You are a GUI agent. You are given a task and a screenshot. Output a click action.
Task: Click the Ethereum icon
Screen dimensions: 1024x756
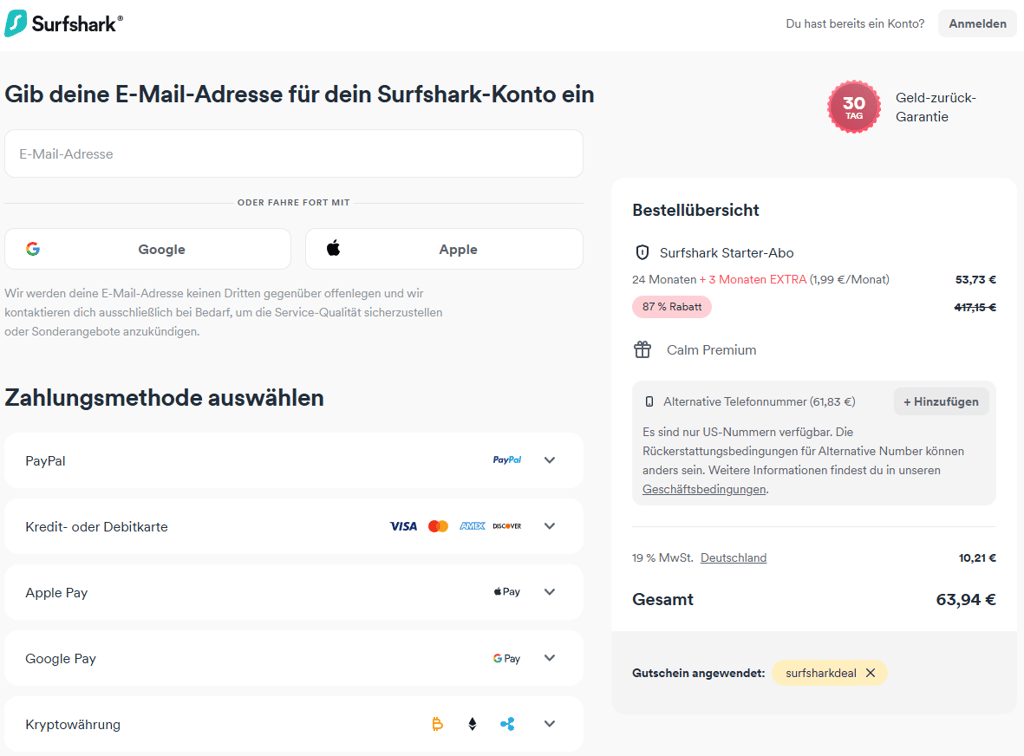[x=472, y=724]
